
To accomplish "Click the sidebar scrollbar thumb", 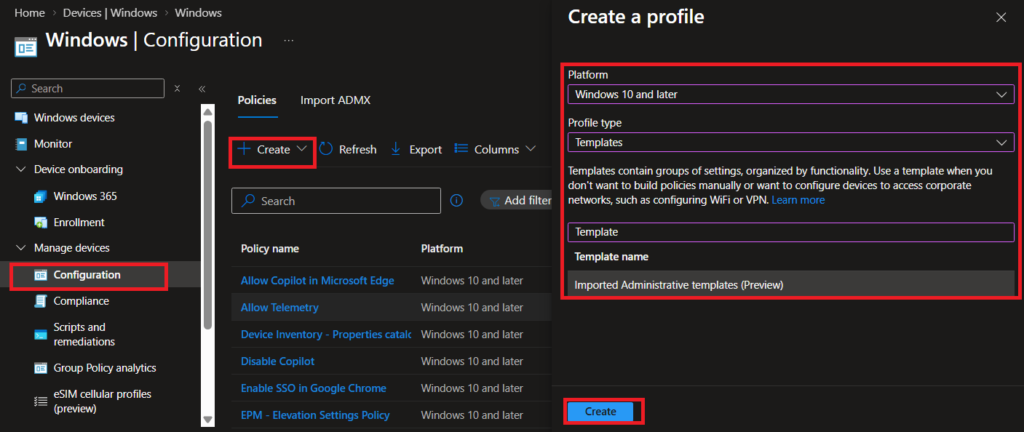I will coord(208,224).
